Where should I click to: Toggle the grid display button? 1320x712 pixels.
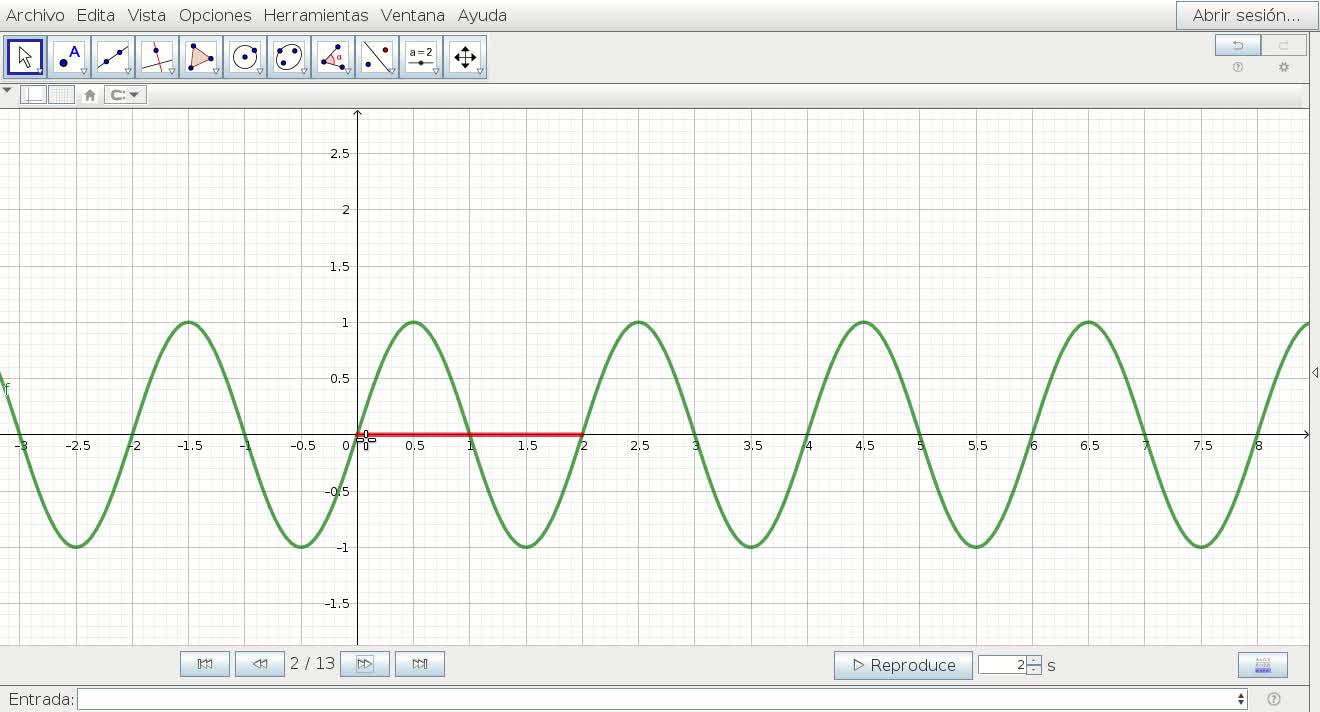(61, 95)
